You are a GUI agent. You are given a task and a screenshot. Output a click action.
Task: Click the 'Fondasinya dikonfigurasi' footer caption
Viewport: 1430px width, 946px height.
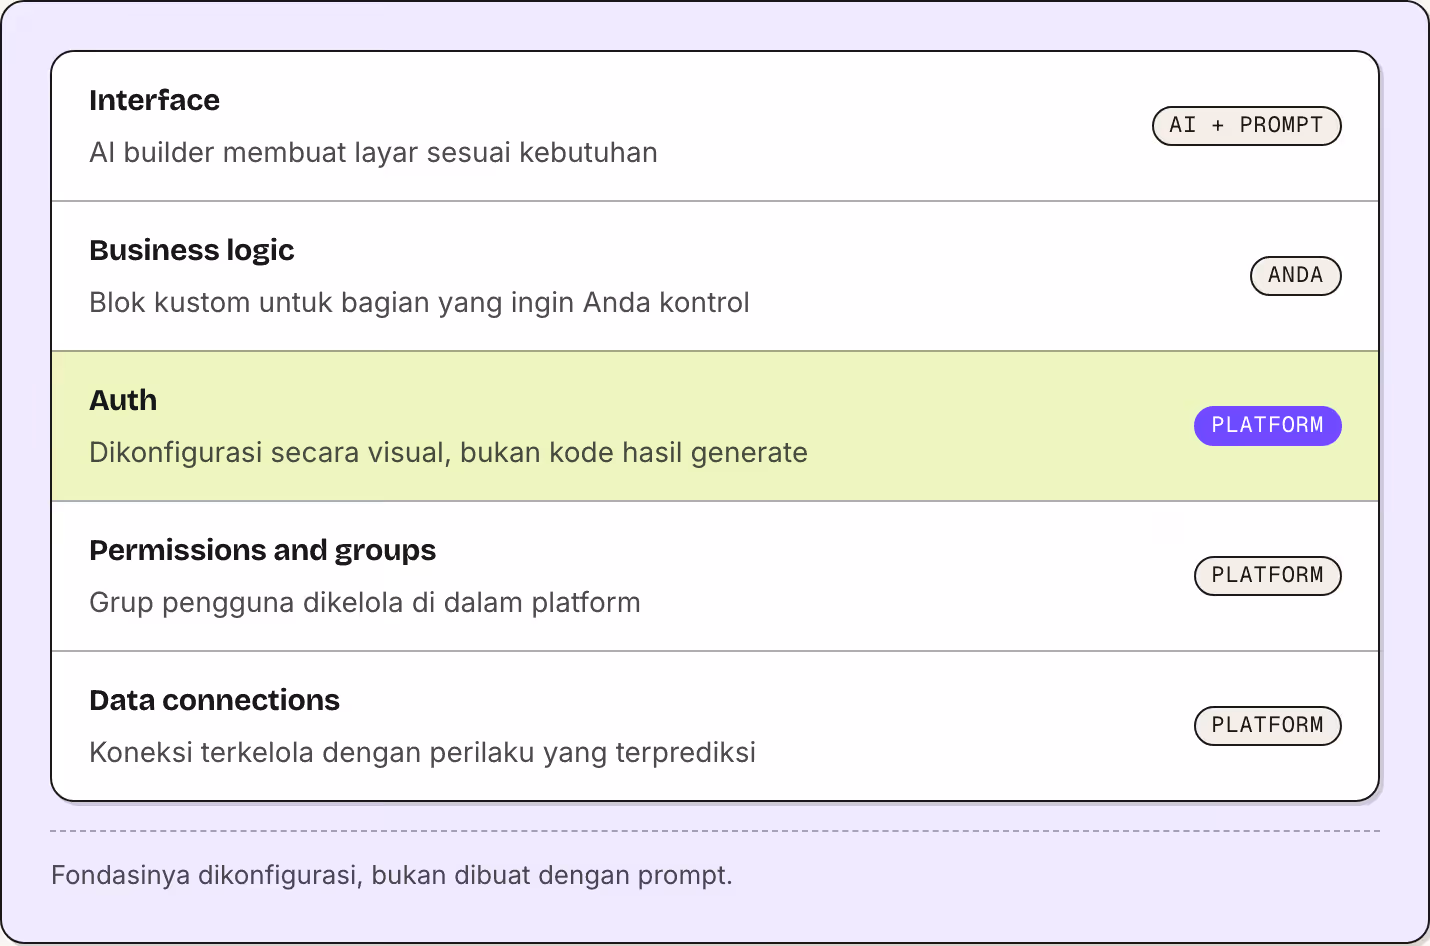tap(391, 875)
